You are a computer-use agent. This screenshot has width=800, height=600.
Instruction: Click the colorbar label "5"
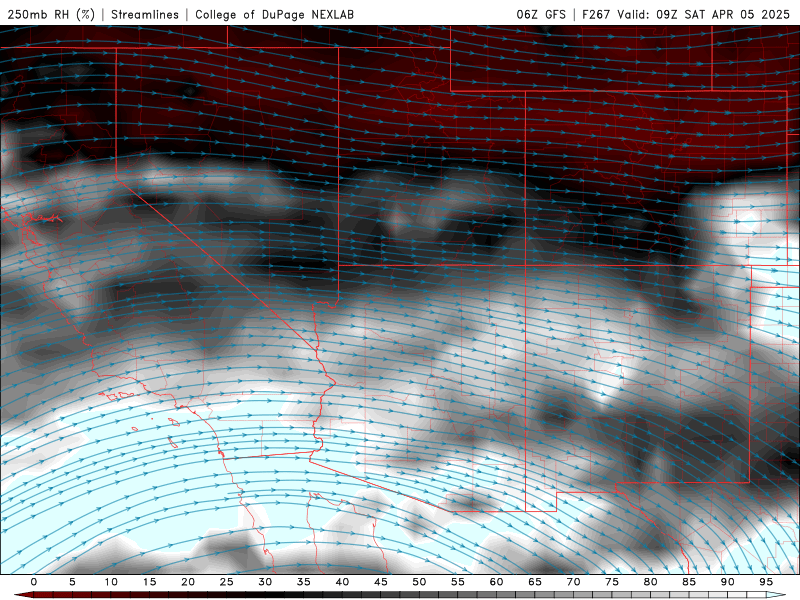point(72,582)
